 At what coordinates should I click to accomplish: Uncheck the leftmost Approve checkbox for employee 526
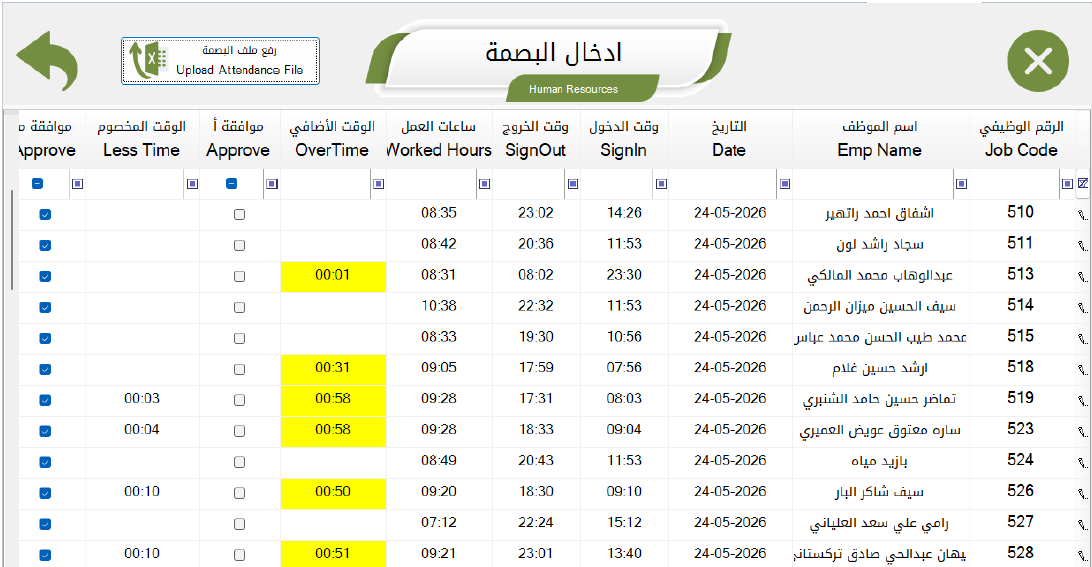45,493
